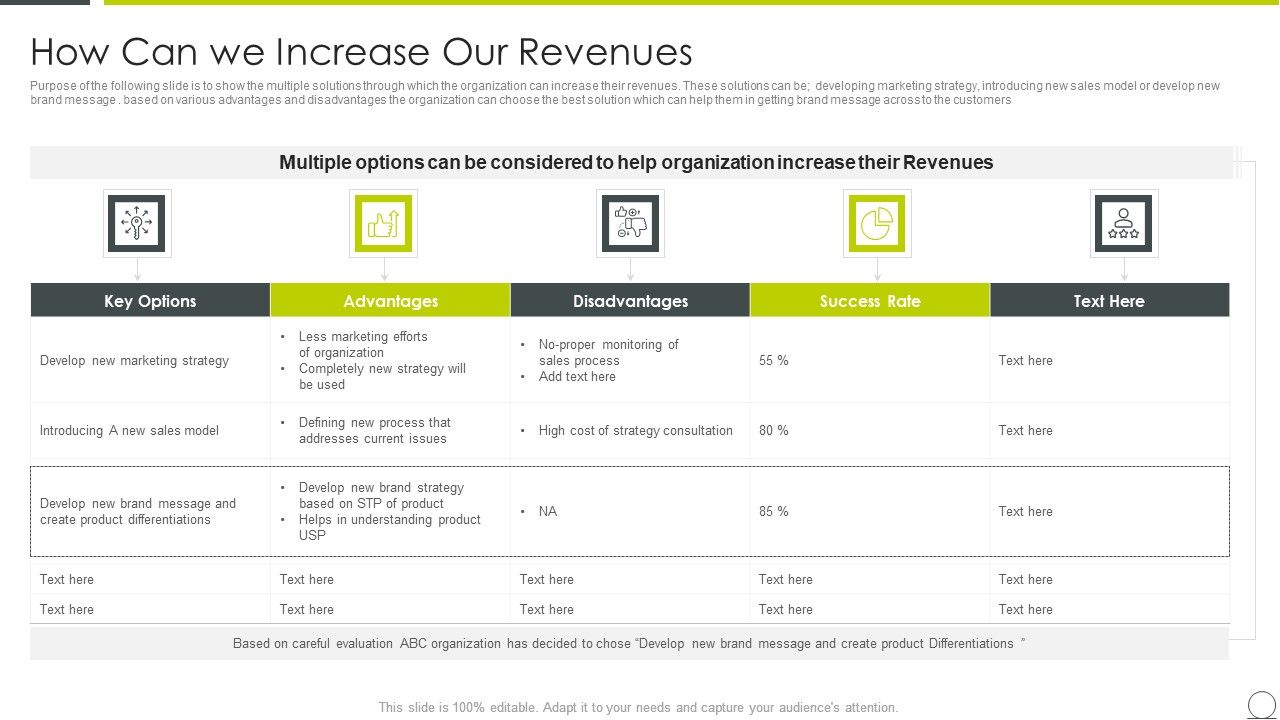Viewport: 1280px width, 720px height.
Task: Click Text here in sales model row
Action: pyautogui.click(x=1025, y=431)
